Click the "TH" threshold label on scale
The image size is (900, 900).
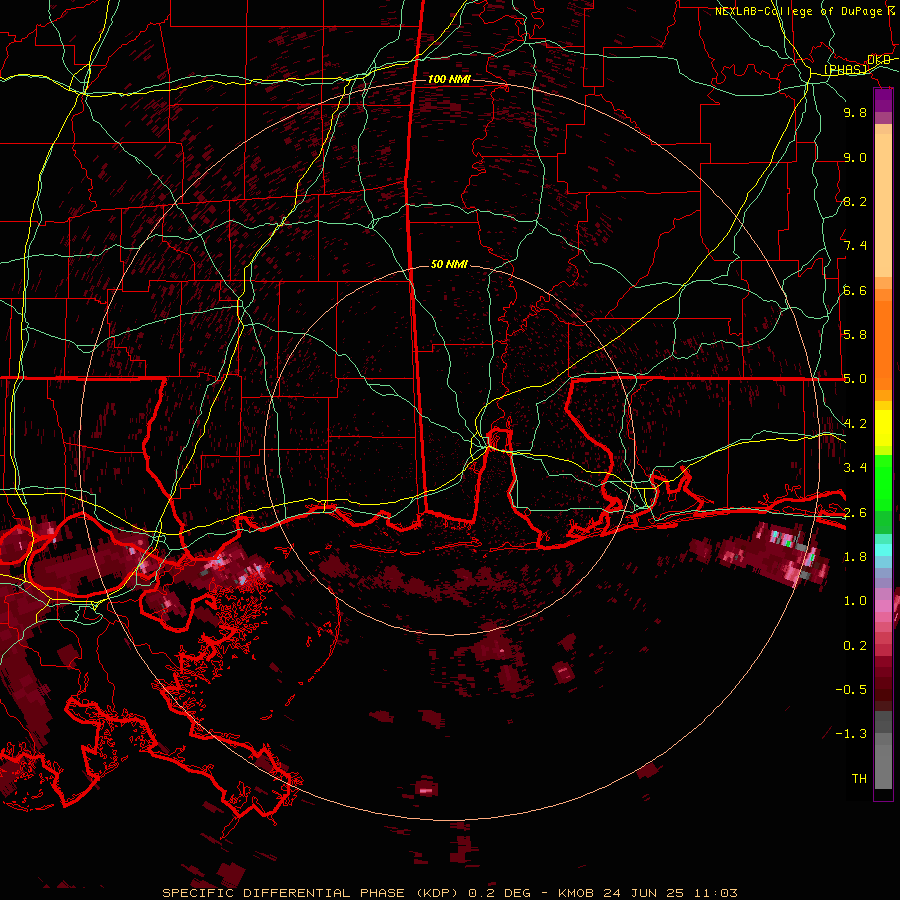859,779
